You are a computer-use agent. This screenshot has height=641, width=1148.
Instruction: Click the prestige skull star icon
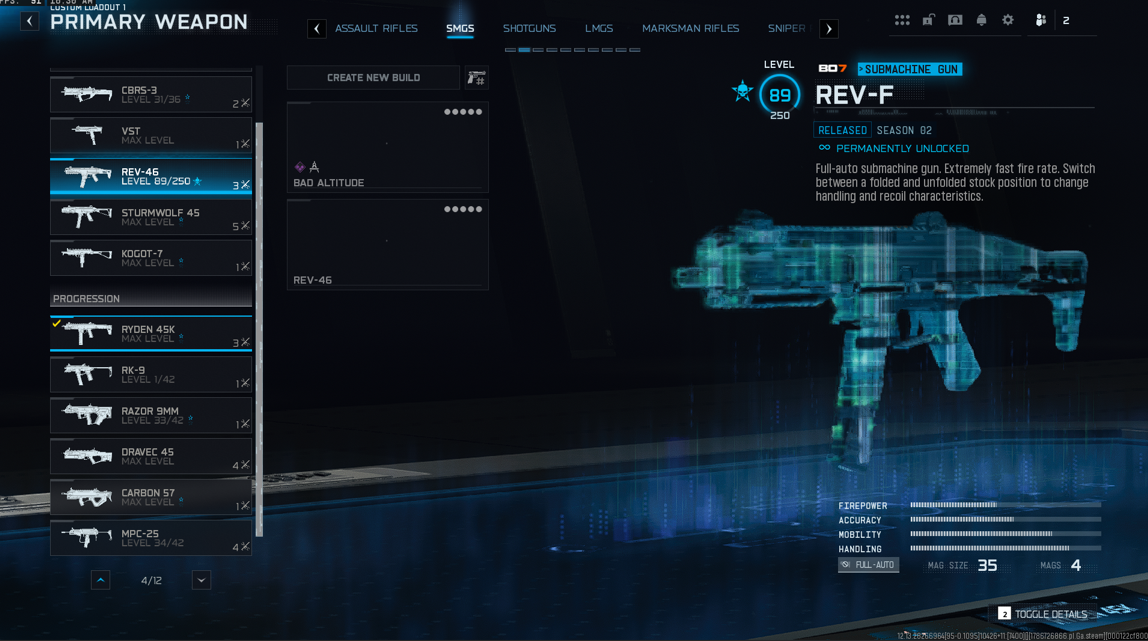point(742,91)
